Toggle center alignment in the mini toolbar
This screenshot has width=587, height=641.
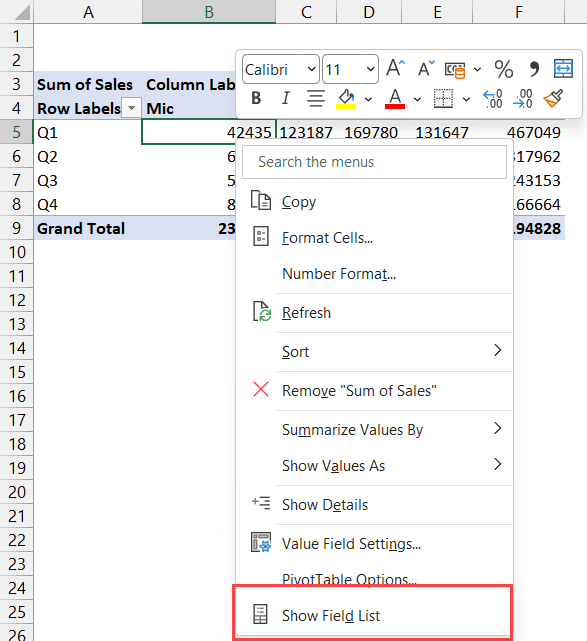(x=316, y=98)
